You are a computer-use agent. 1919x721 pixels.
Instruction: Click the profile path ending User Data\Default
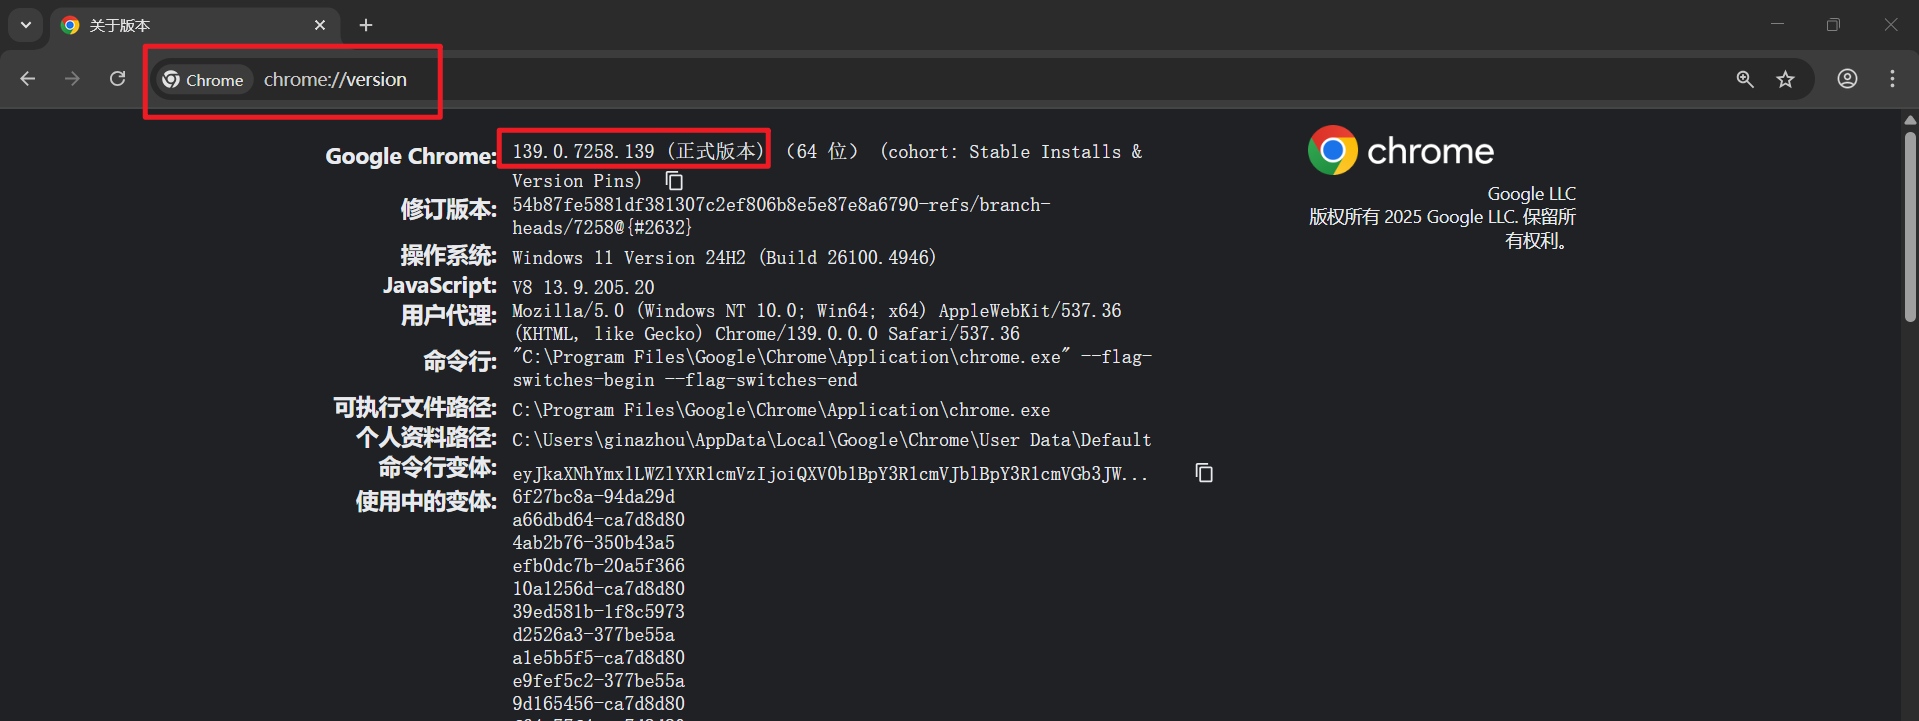click(x=832, y=440)
